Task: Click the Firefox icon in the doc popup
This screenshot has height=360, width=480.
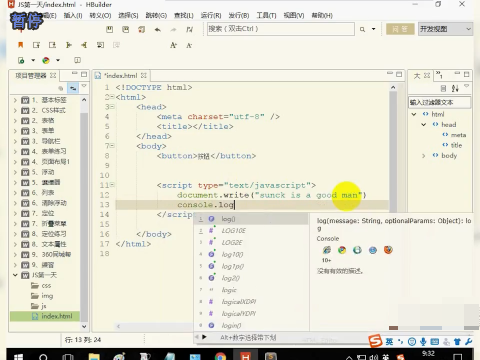Action: [388, 250]
